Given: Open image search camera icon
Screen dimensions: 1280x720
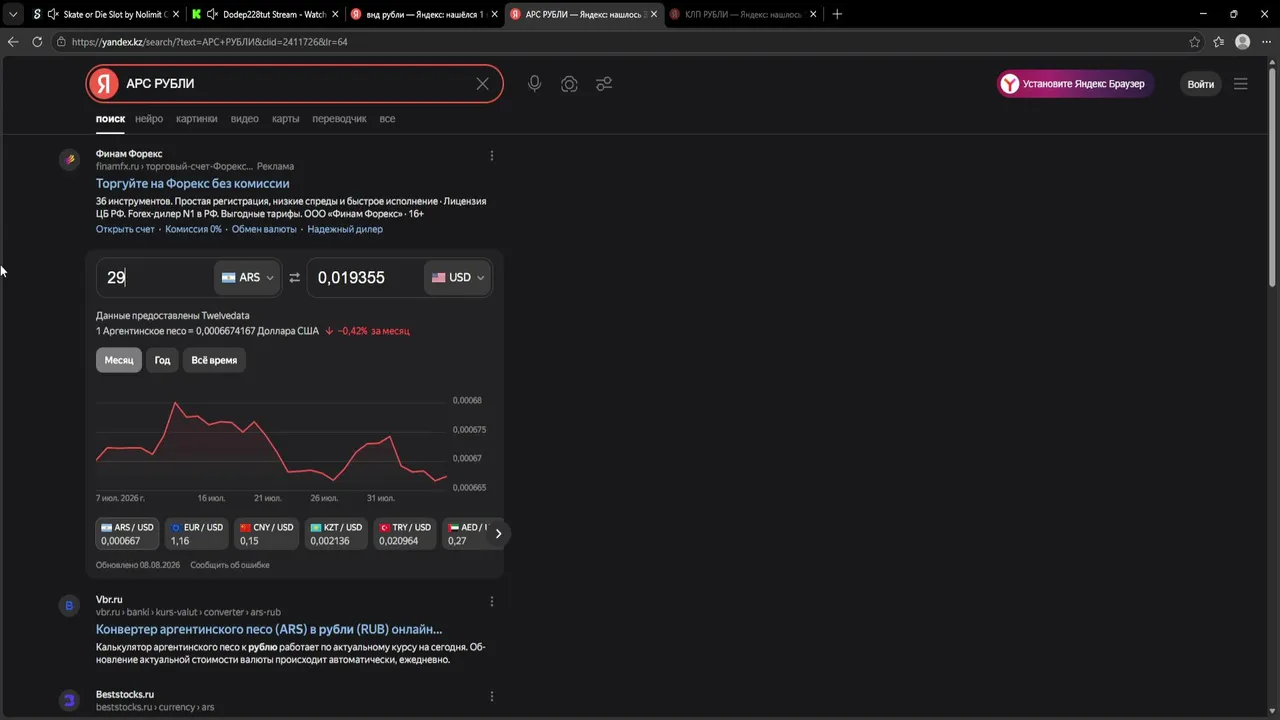Looking at the screenshot, I should click(x=569, y=84).
